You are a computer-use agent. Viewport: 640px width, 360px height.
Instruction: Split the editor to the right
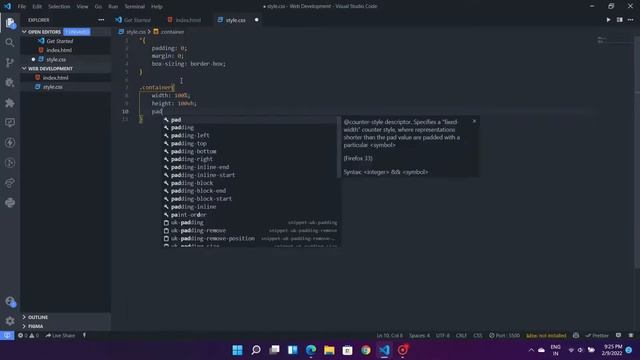620,20
